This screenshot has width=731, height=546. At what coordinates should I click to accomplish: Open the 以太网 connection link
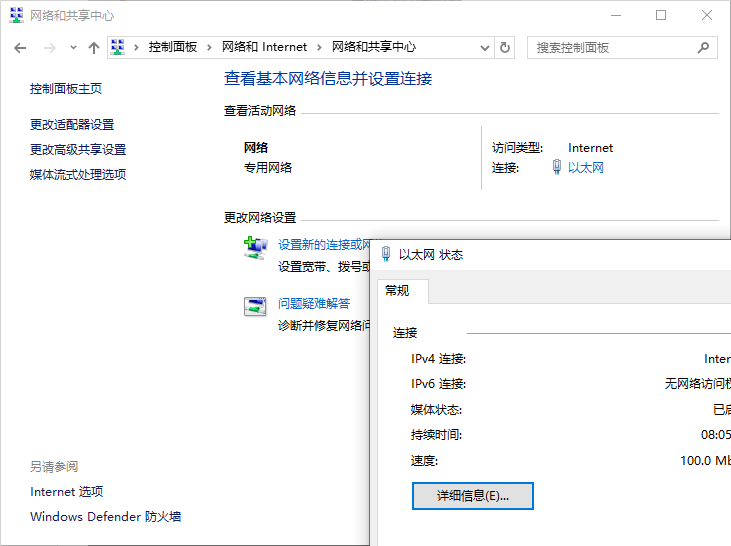[x=585, y=168]
